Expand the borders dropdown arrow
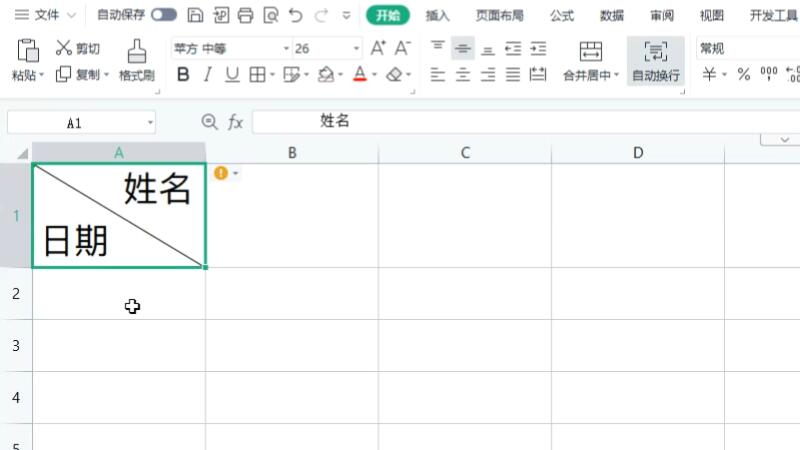 272,75
